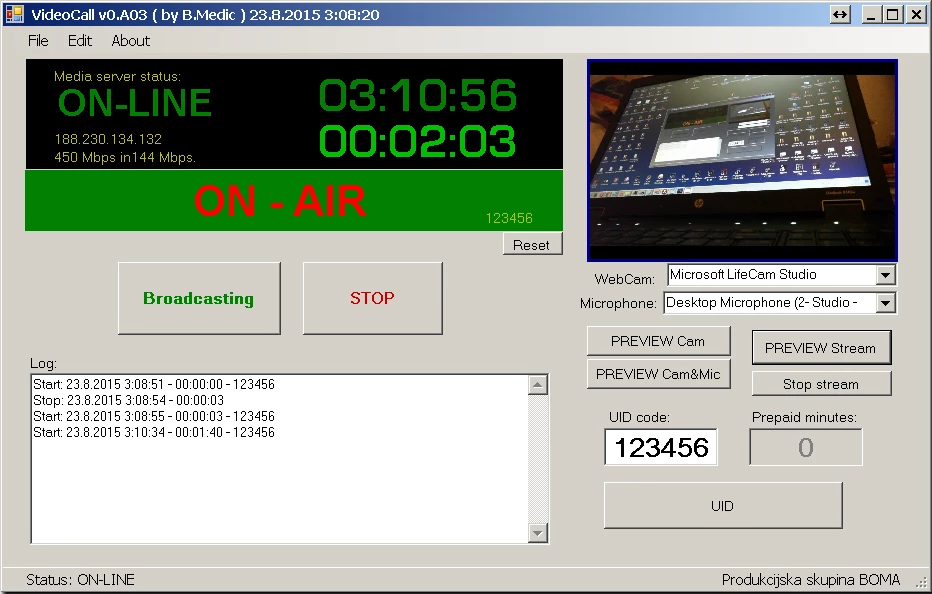
Task: Open the File menu
Action: click(38, 41)
